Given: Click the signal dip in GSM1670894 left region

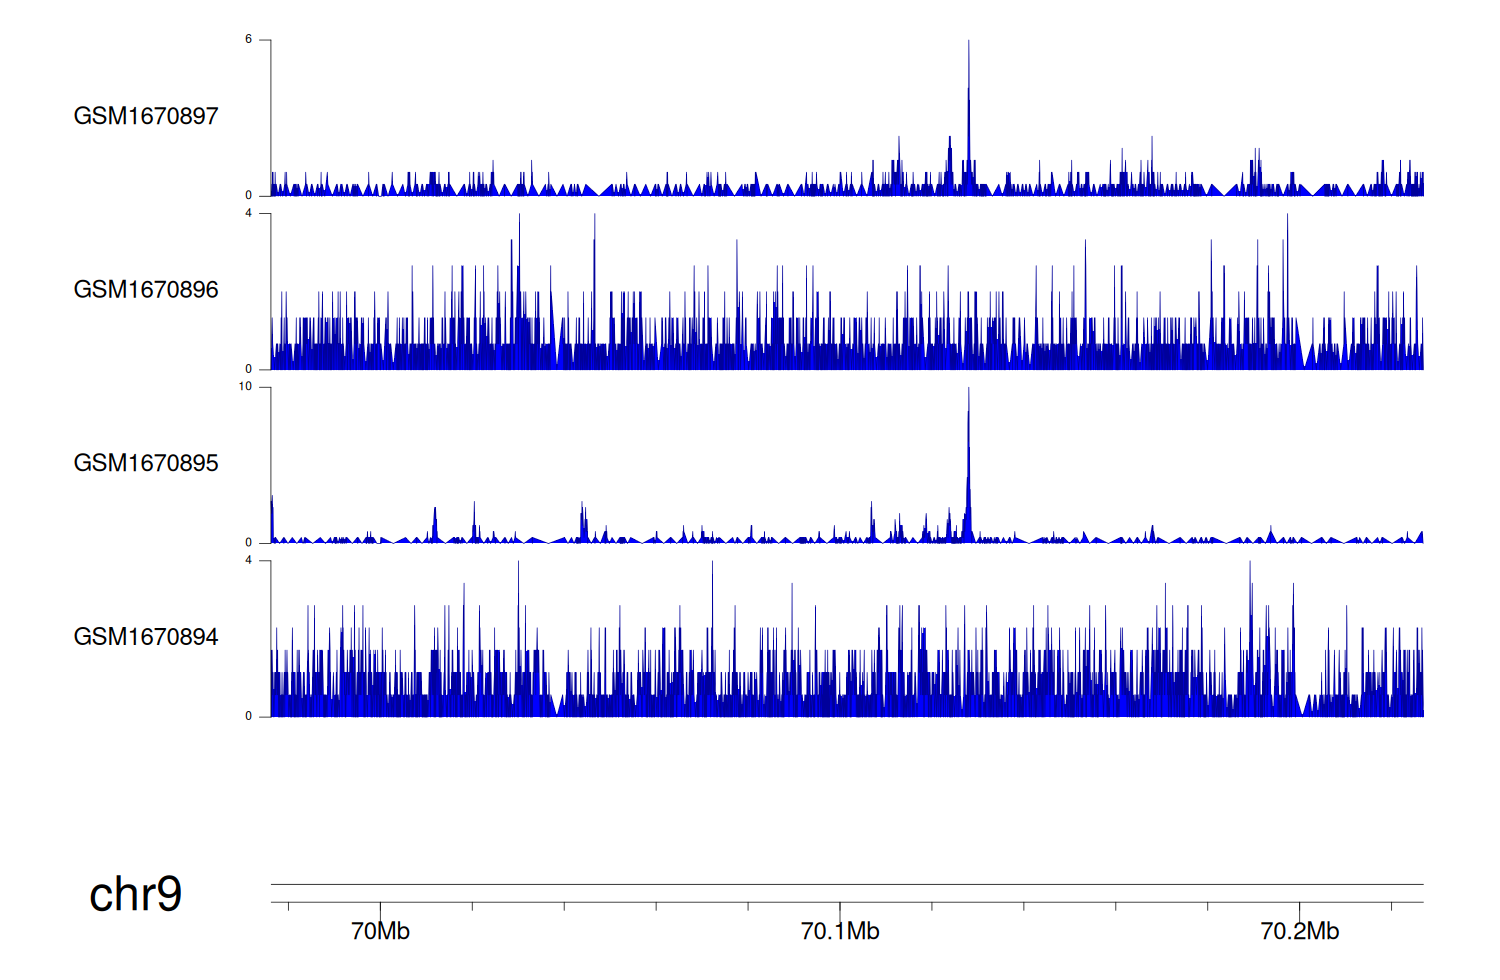Looking at the screenshot, I should [557, 706].
